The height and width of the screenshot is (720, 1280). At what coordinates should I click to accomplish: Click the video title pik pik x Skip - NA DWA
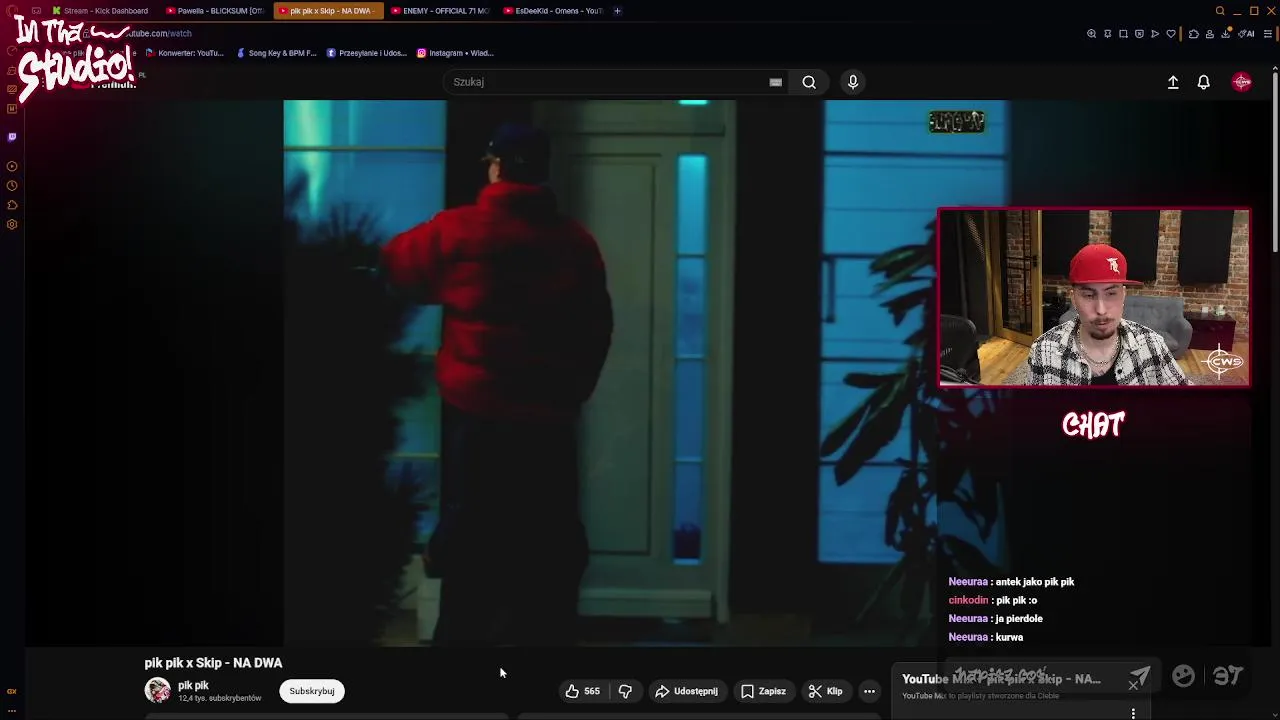click(213, 663)
